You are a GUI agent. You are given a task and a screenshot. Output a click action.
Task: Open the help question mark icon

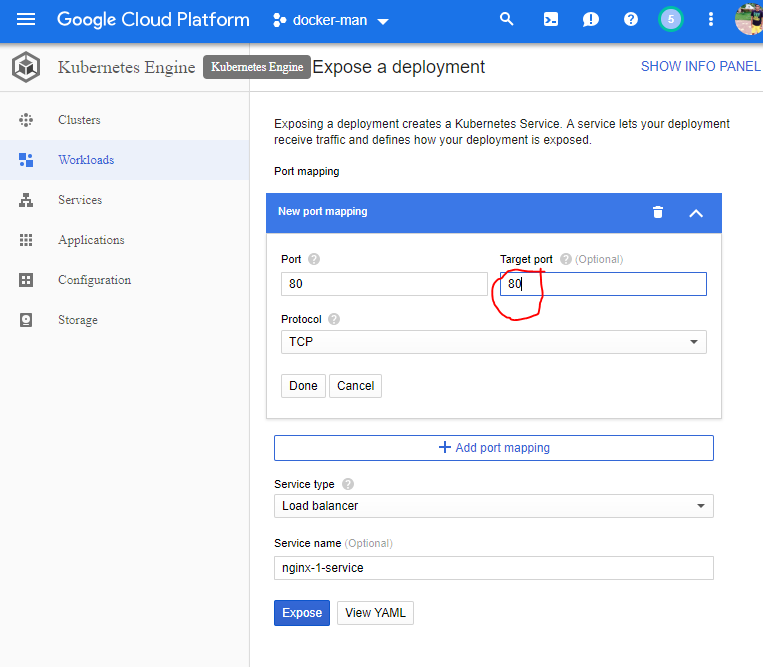pyautogui.click(x=630, y=19)
